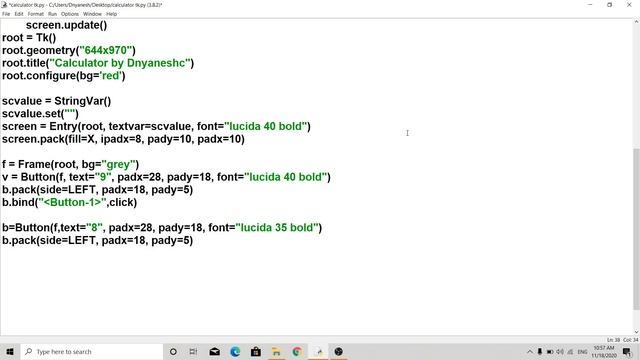
Task: Open File Explorer from taskbar
Action: click(276, 351)
